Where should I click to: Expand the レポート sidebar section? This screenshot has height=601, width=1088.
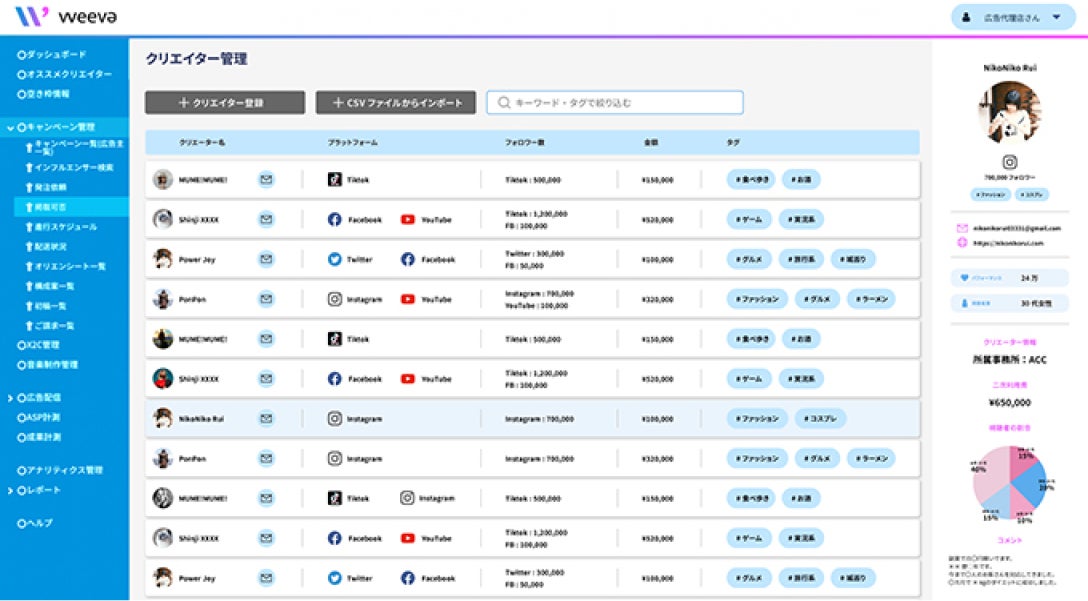(x=10, y=490)
